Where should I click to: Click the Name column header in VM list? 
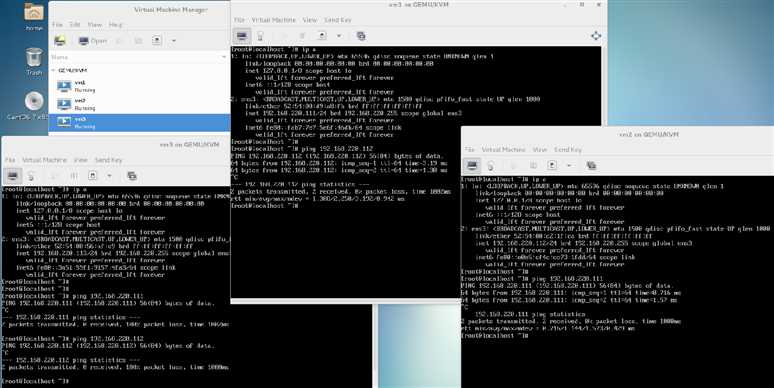point(59,57)
